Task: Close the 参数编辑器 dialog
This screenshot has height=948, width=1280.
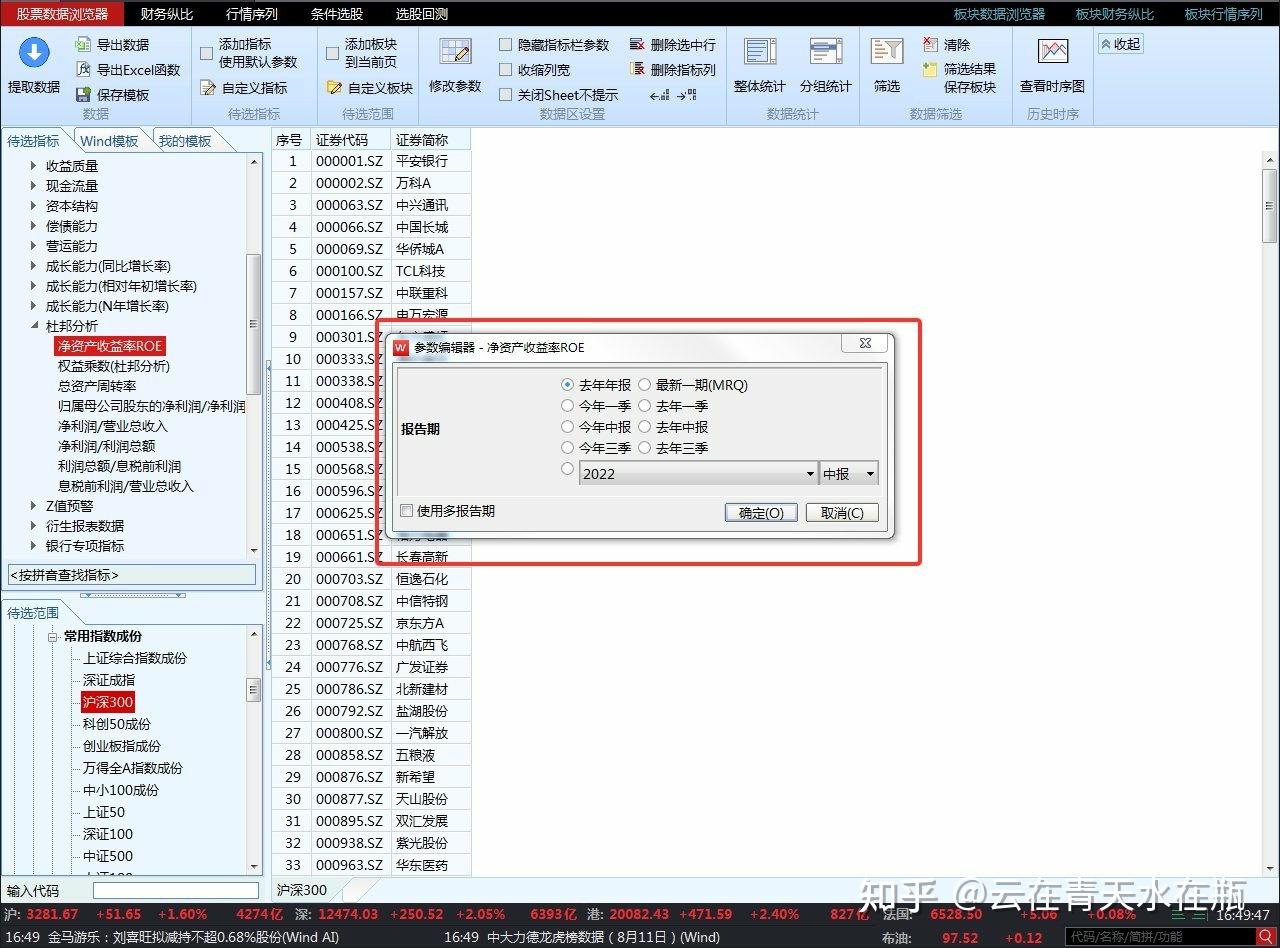Action: [864, 343]
